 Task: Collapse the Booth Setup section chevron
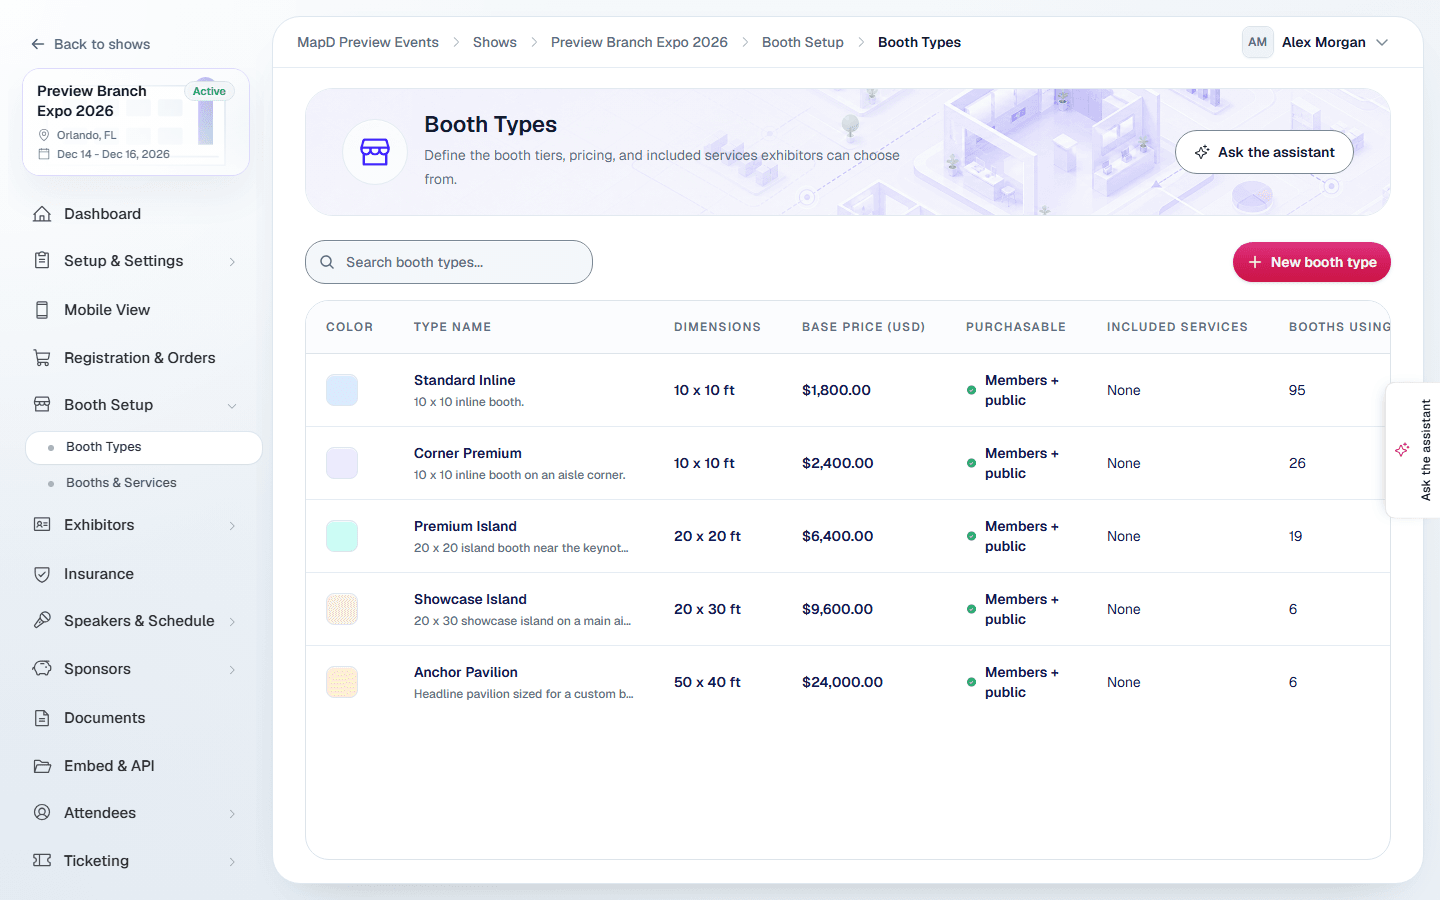[232, 406]
